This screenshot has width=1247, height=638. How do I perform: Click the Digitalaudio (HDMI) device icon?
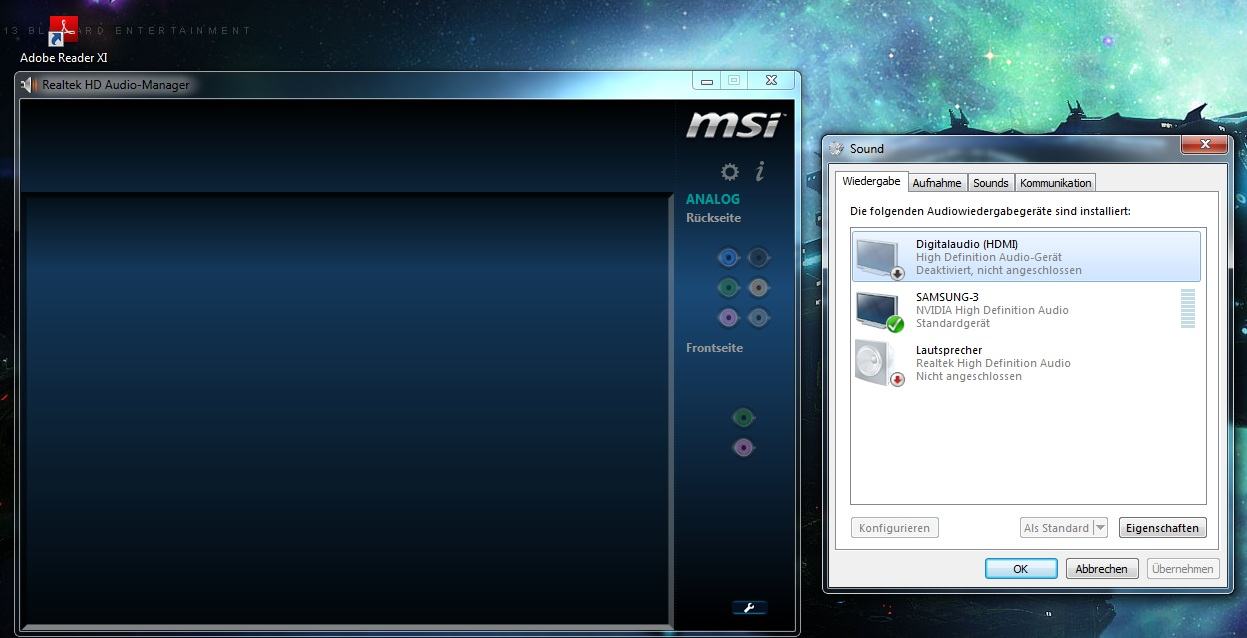tap(879, 257)
